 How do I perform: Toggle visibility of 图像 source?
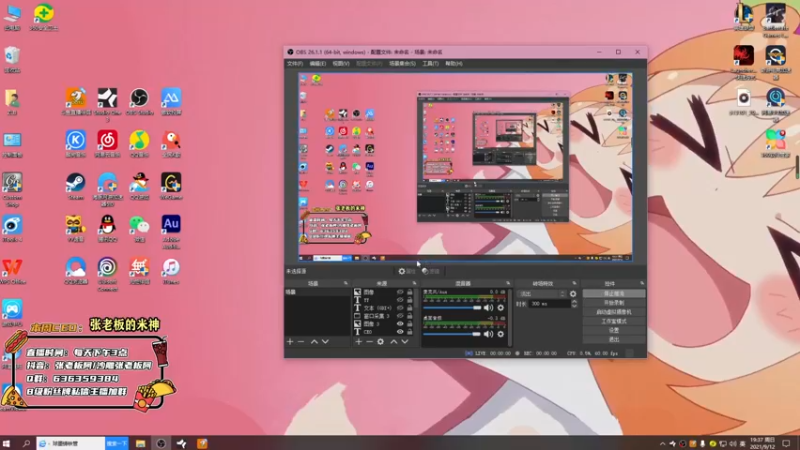(x=400, y=292)
